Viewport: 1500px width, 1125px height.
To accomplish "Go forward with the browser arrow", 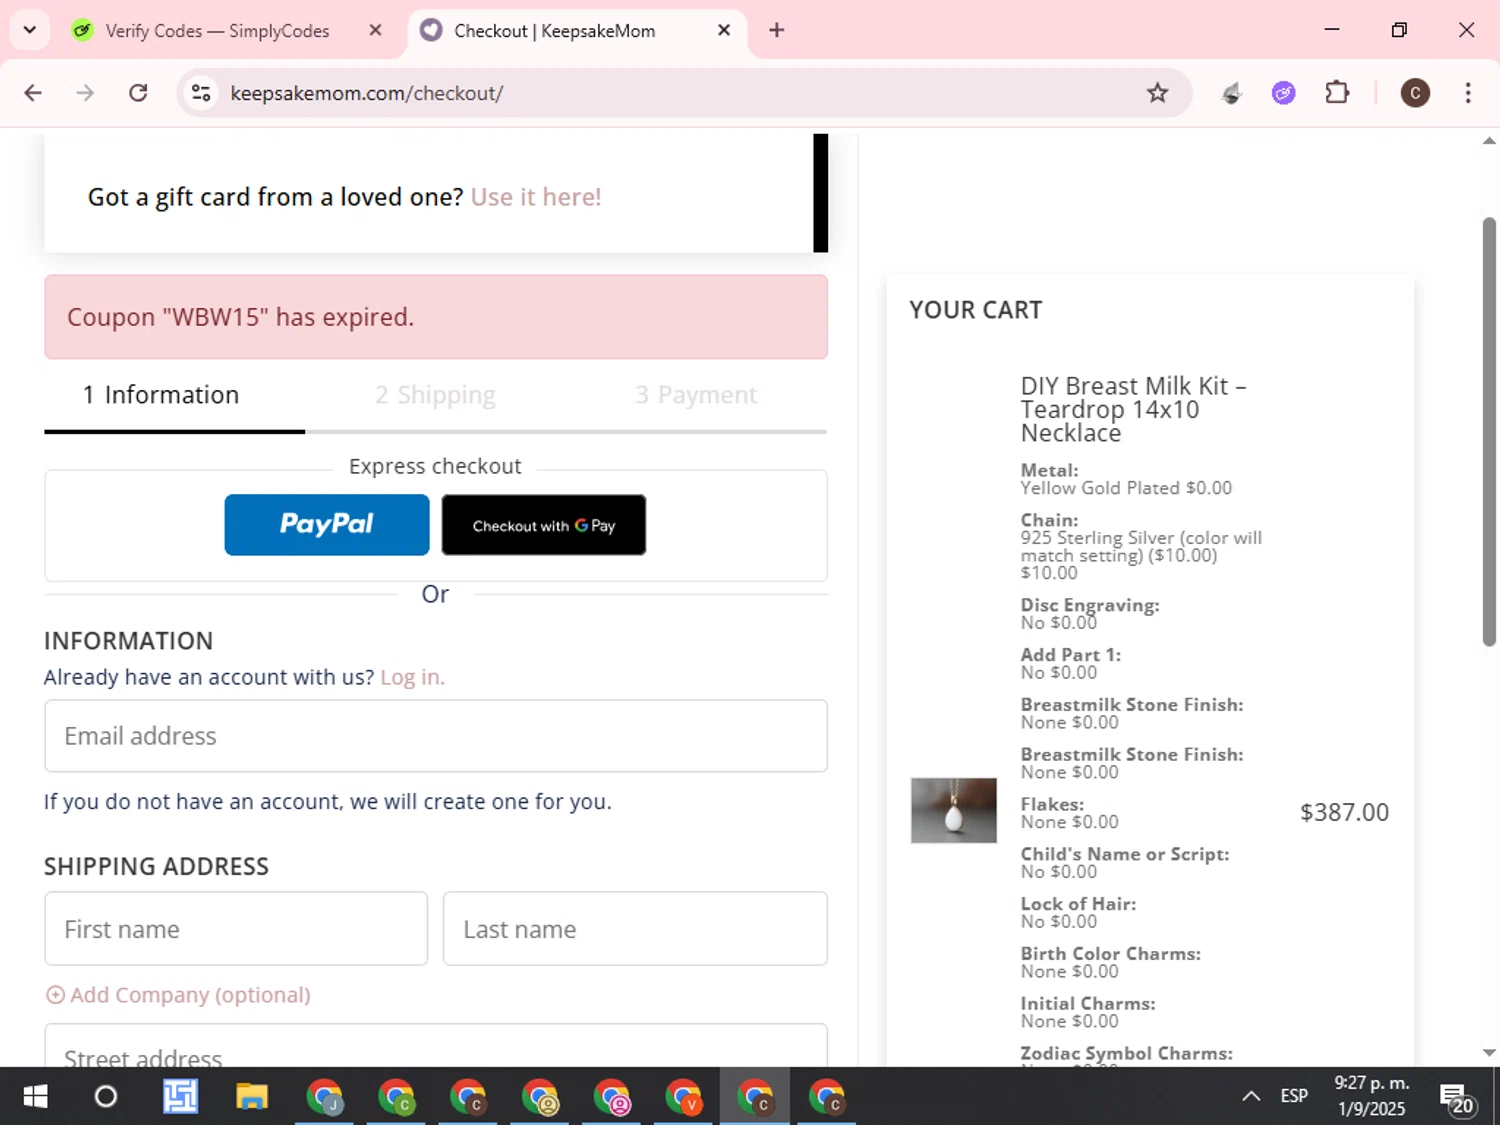I will point(85,93).
